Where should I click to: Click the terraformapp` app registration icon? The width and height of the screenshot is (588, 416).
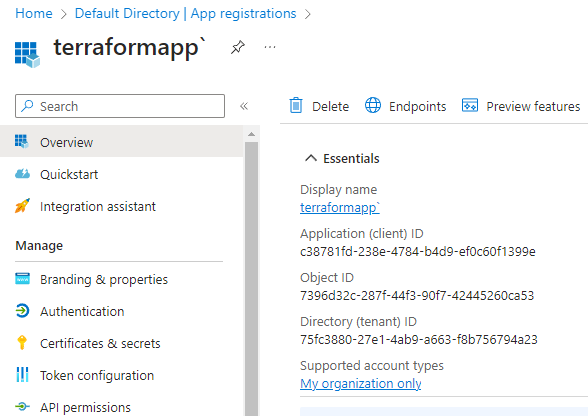coord(27,54)
